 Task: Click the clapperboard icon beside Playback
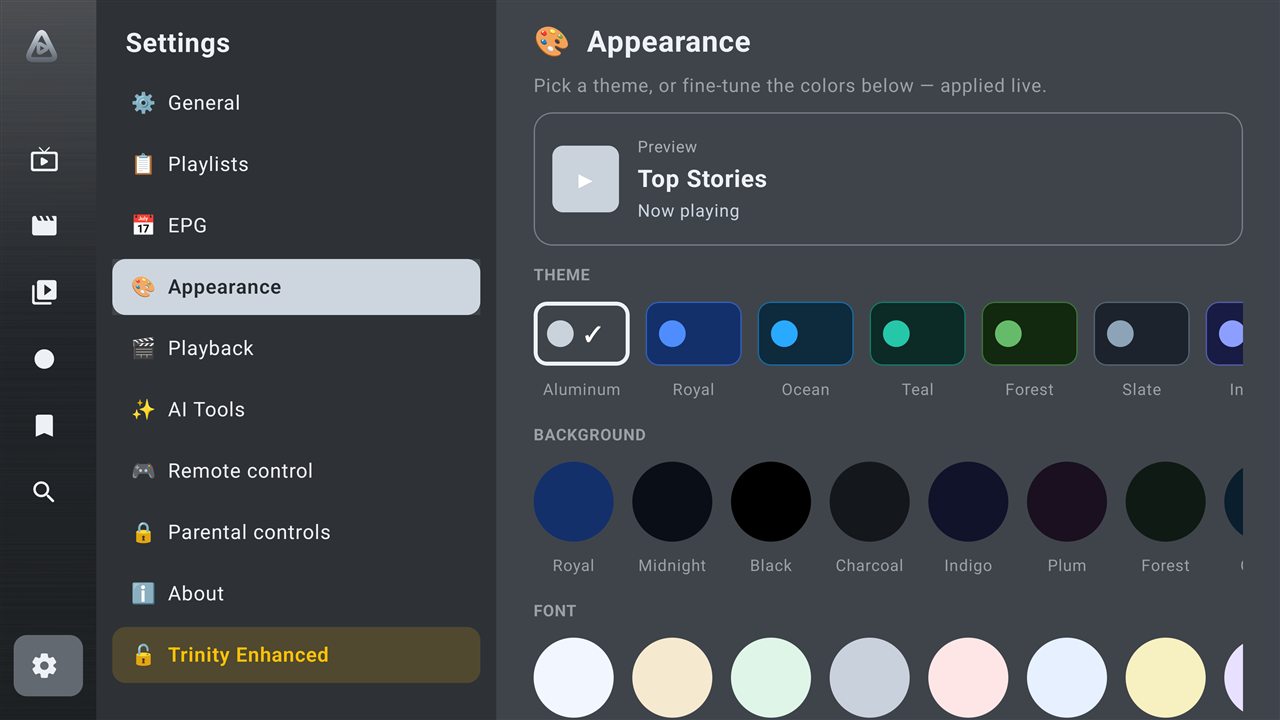point(143,348)
